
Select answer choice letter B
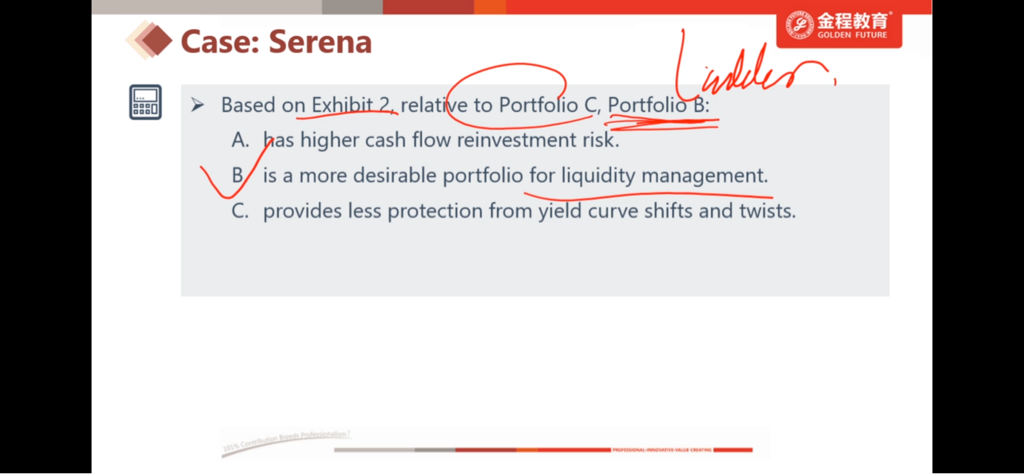point(239,176)
